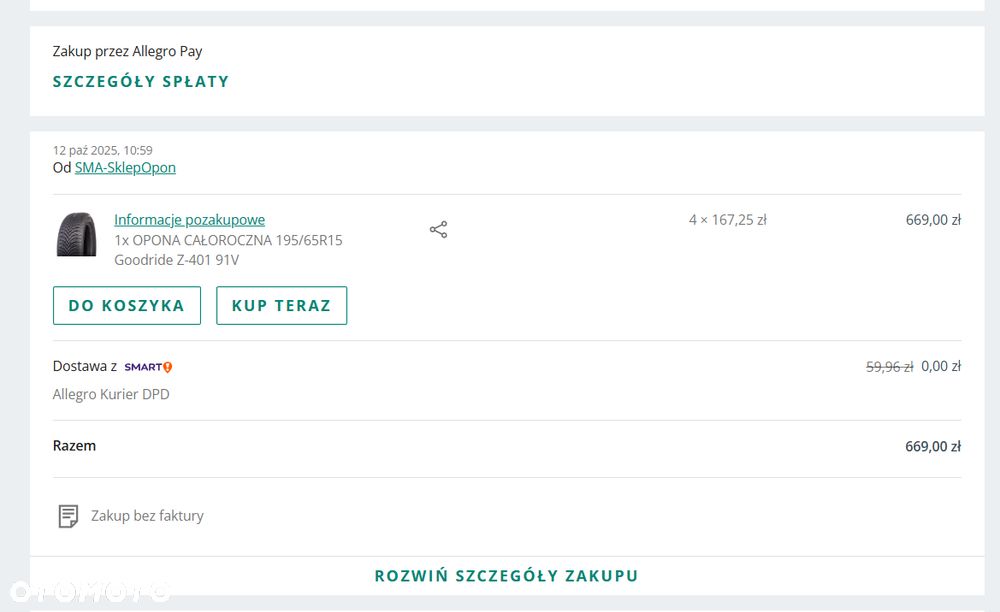1000x612 pixels.
Task: Click the Razem total amount 669,00 zł
Action: point(933,446)
